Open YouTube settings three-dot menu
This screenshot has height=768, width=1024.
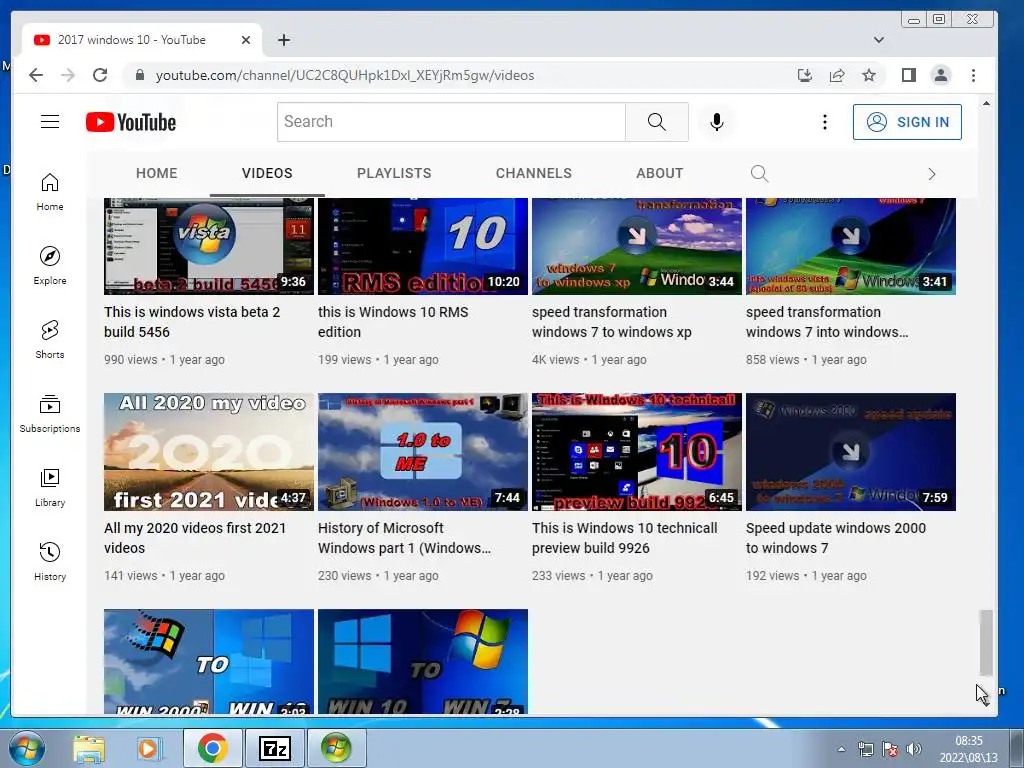825,122
